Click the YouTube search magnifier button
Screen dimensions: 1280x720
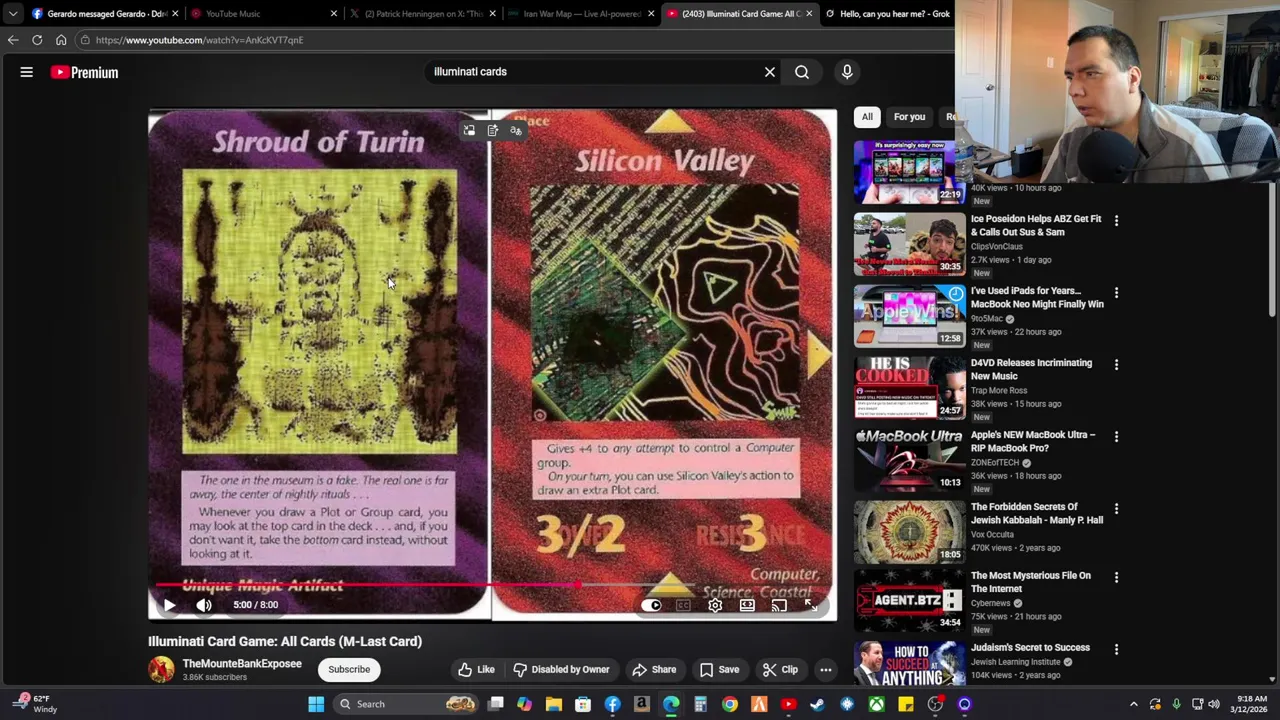tap(802, 72)
